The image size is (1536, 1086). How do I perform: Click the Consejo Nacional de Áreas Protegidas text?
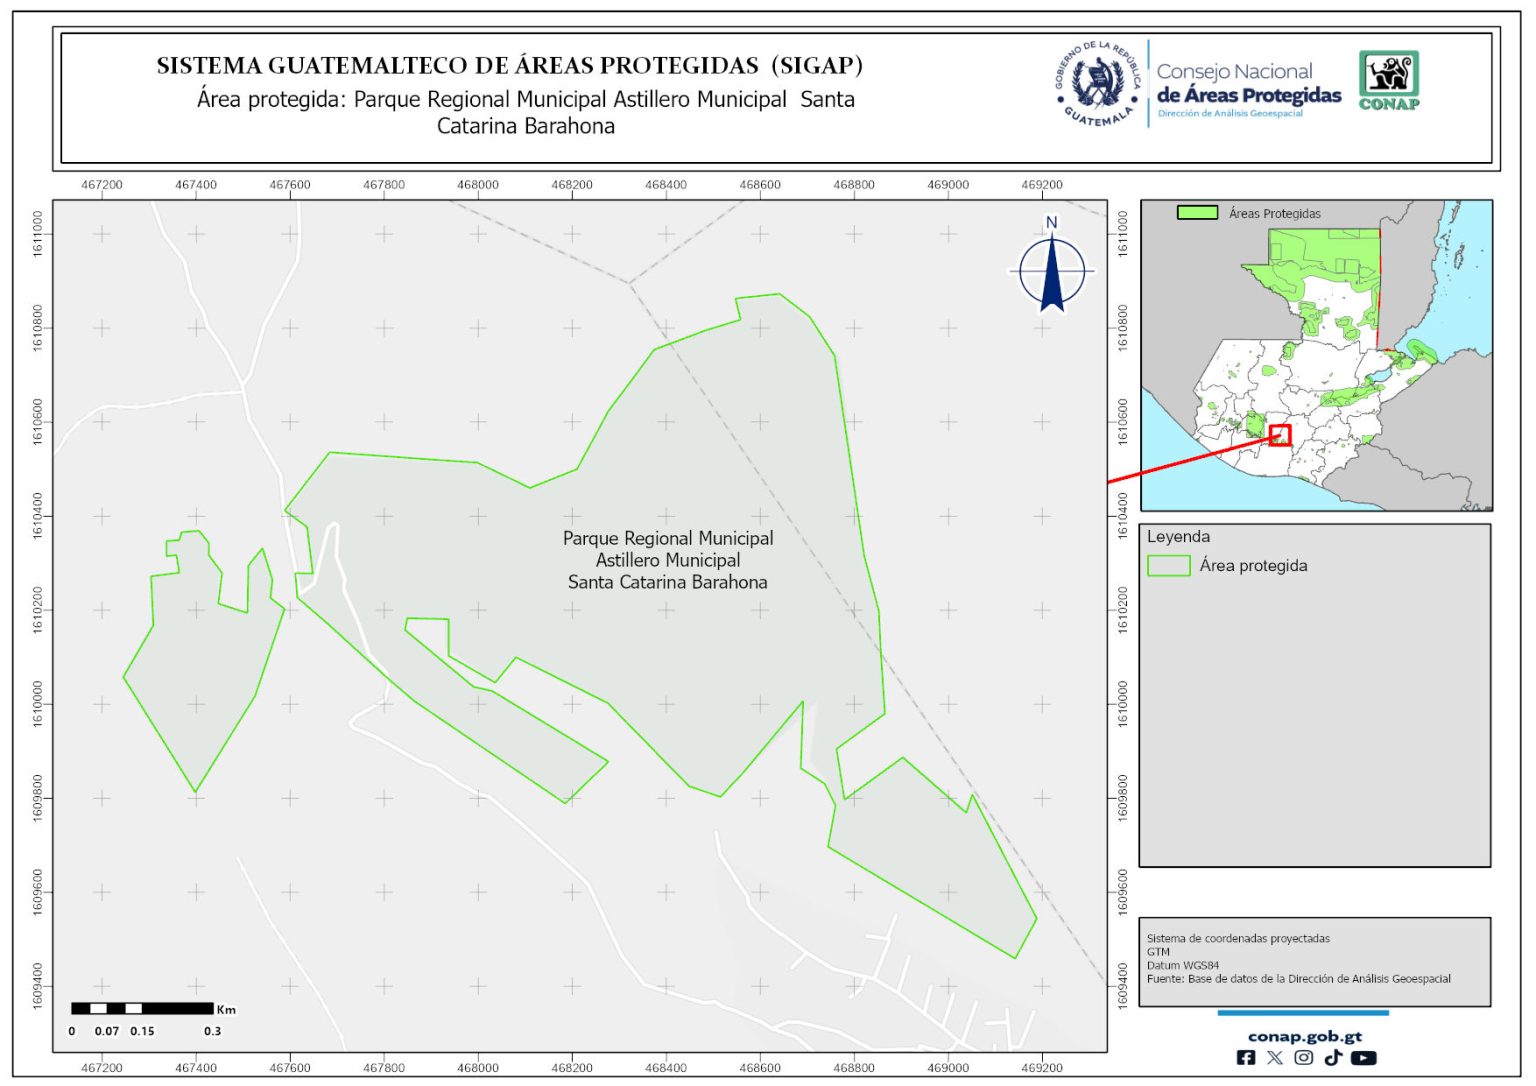point(1248,84)
